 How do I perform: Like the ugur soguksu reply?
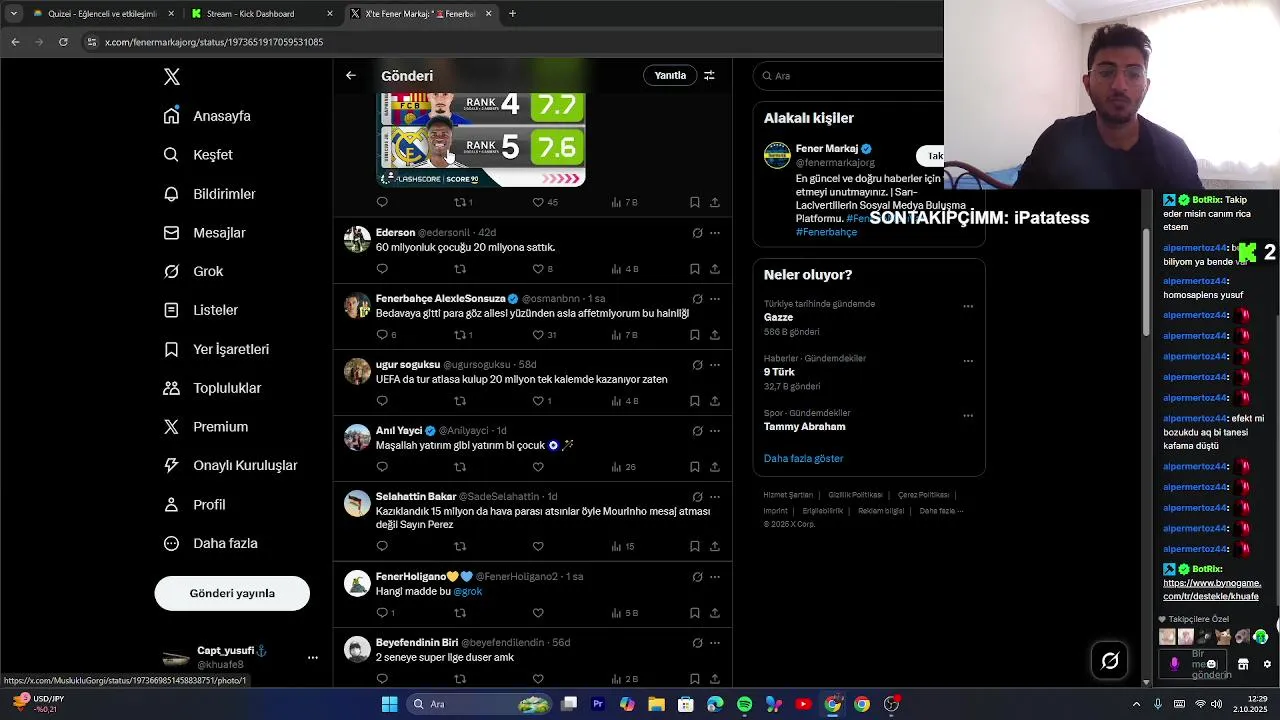pos(538,401)
